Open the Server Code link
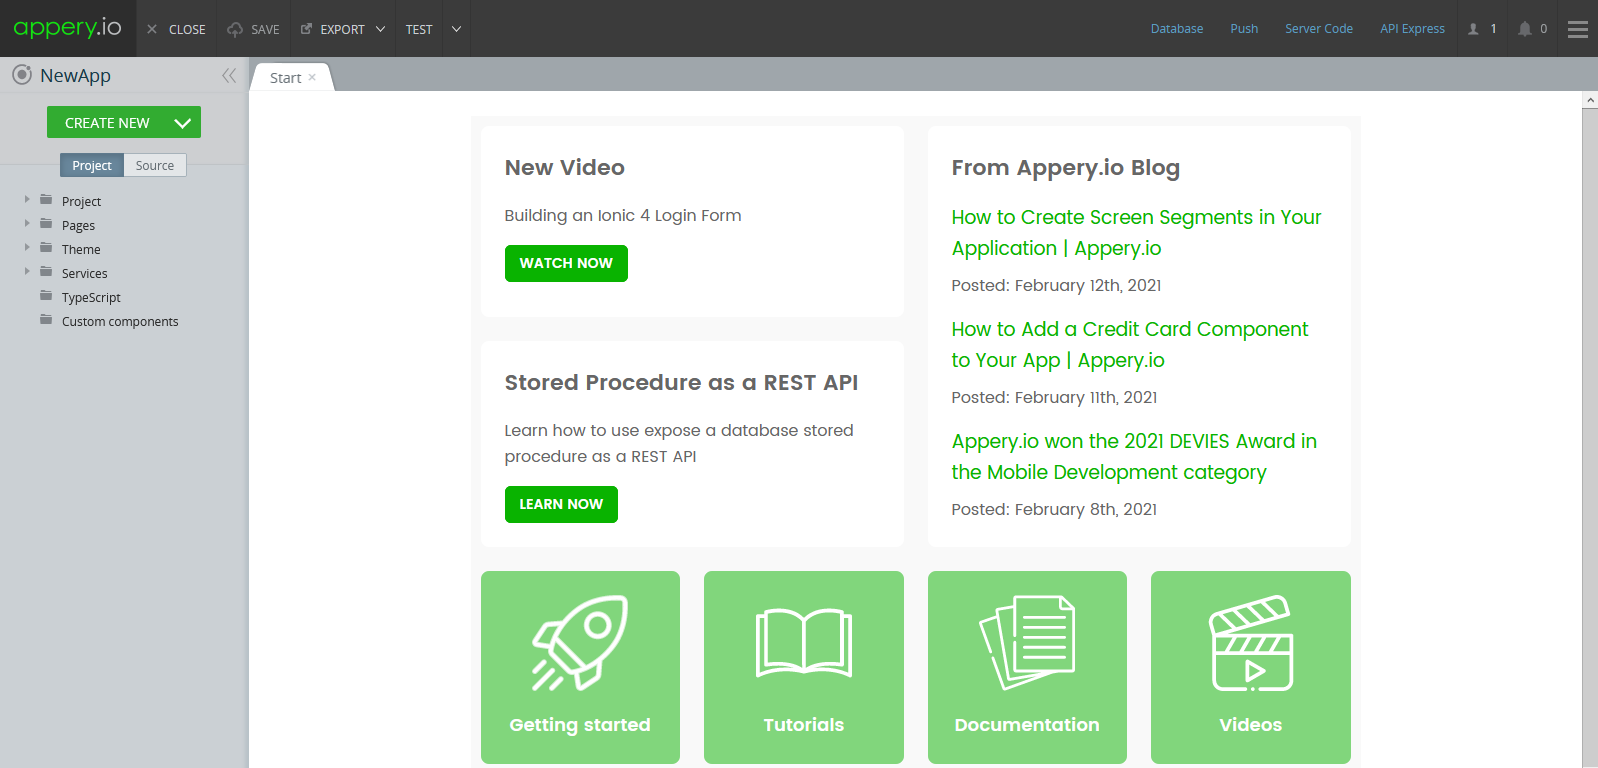The image size is (1598, 768). point(1319,29)
